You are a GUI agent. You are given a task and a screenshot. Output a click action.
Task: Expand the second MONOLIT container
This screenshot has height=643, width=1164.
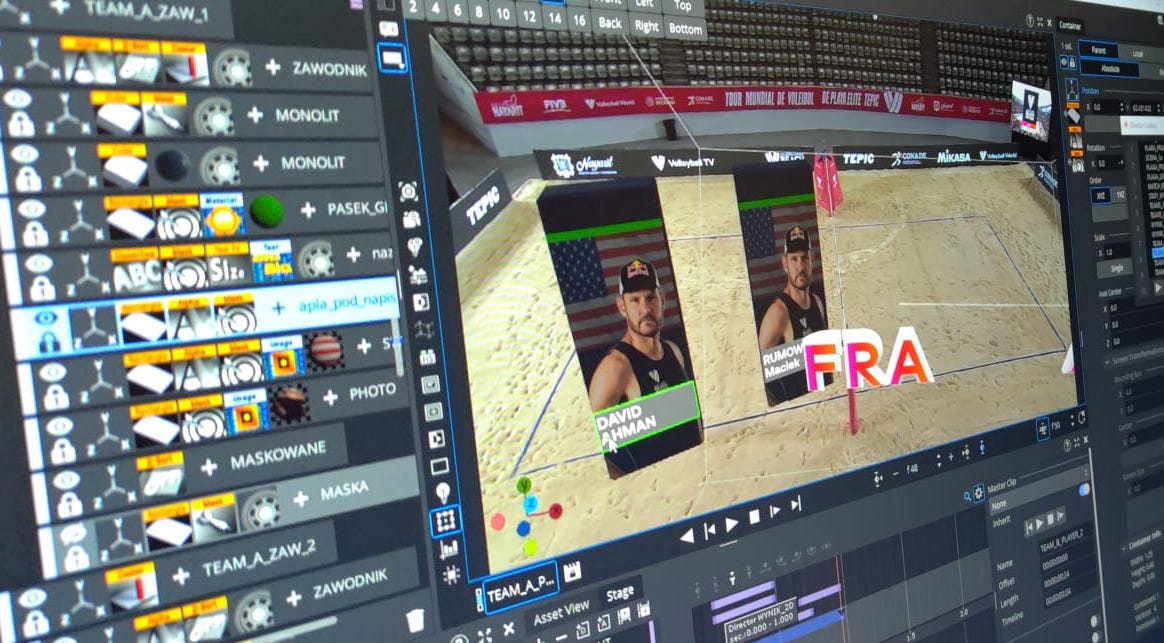[x=261, y=163]
